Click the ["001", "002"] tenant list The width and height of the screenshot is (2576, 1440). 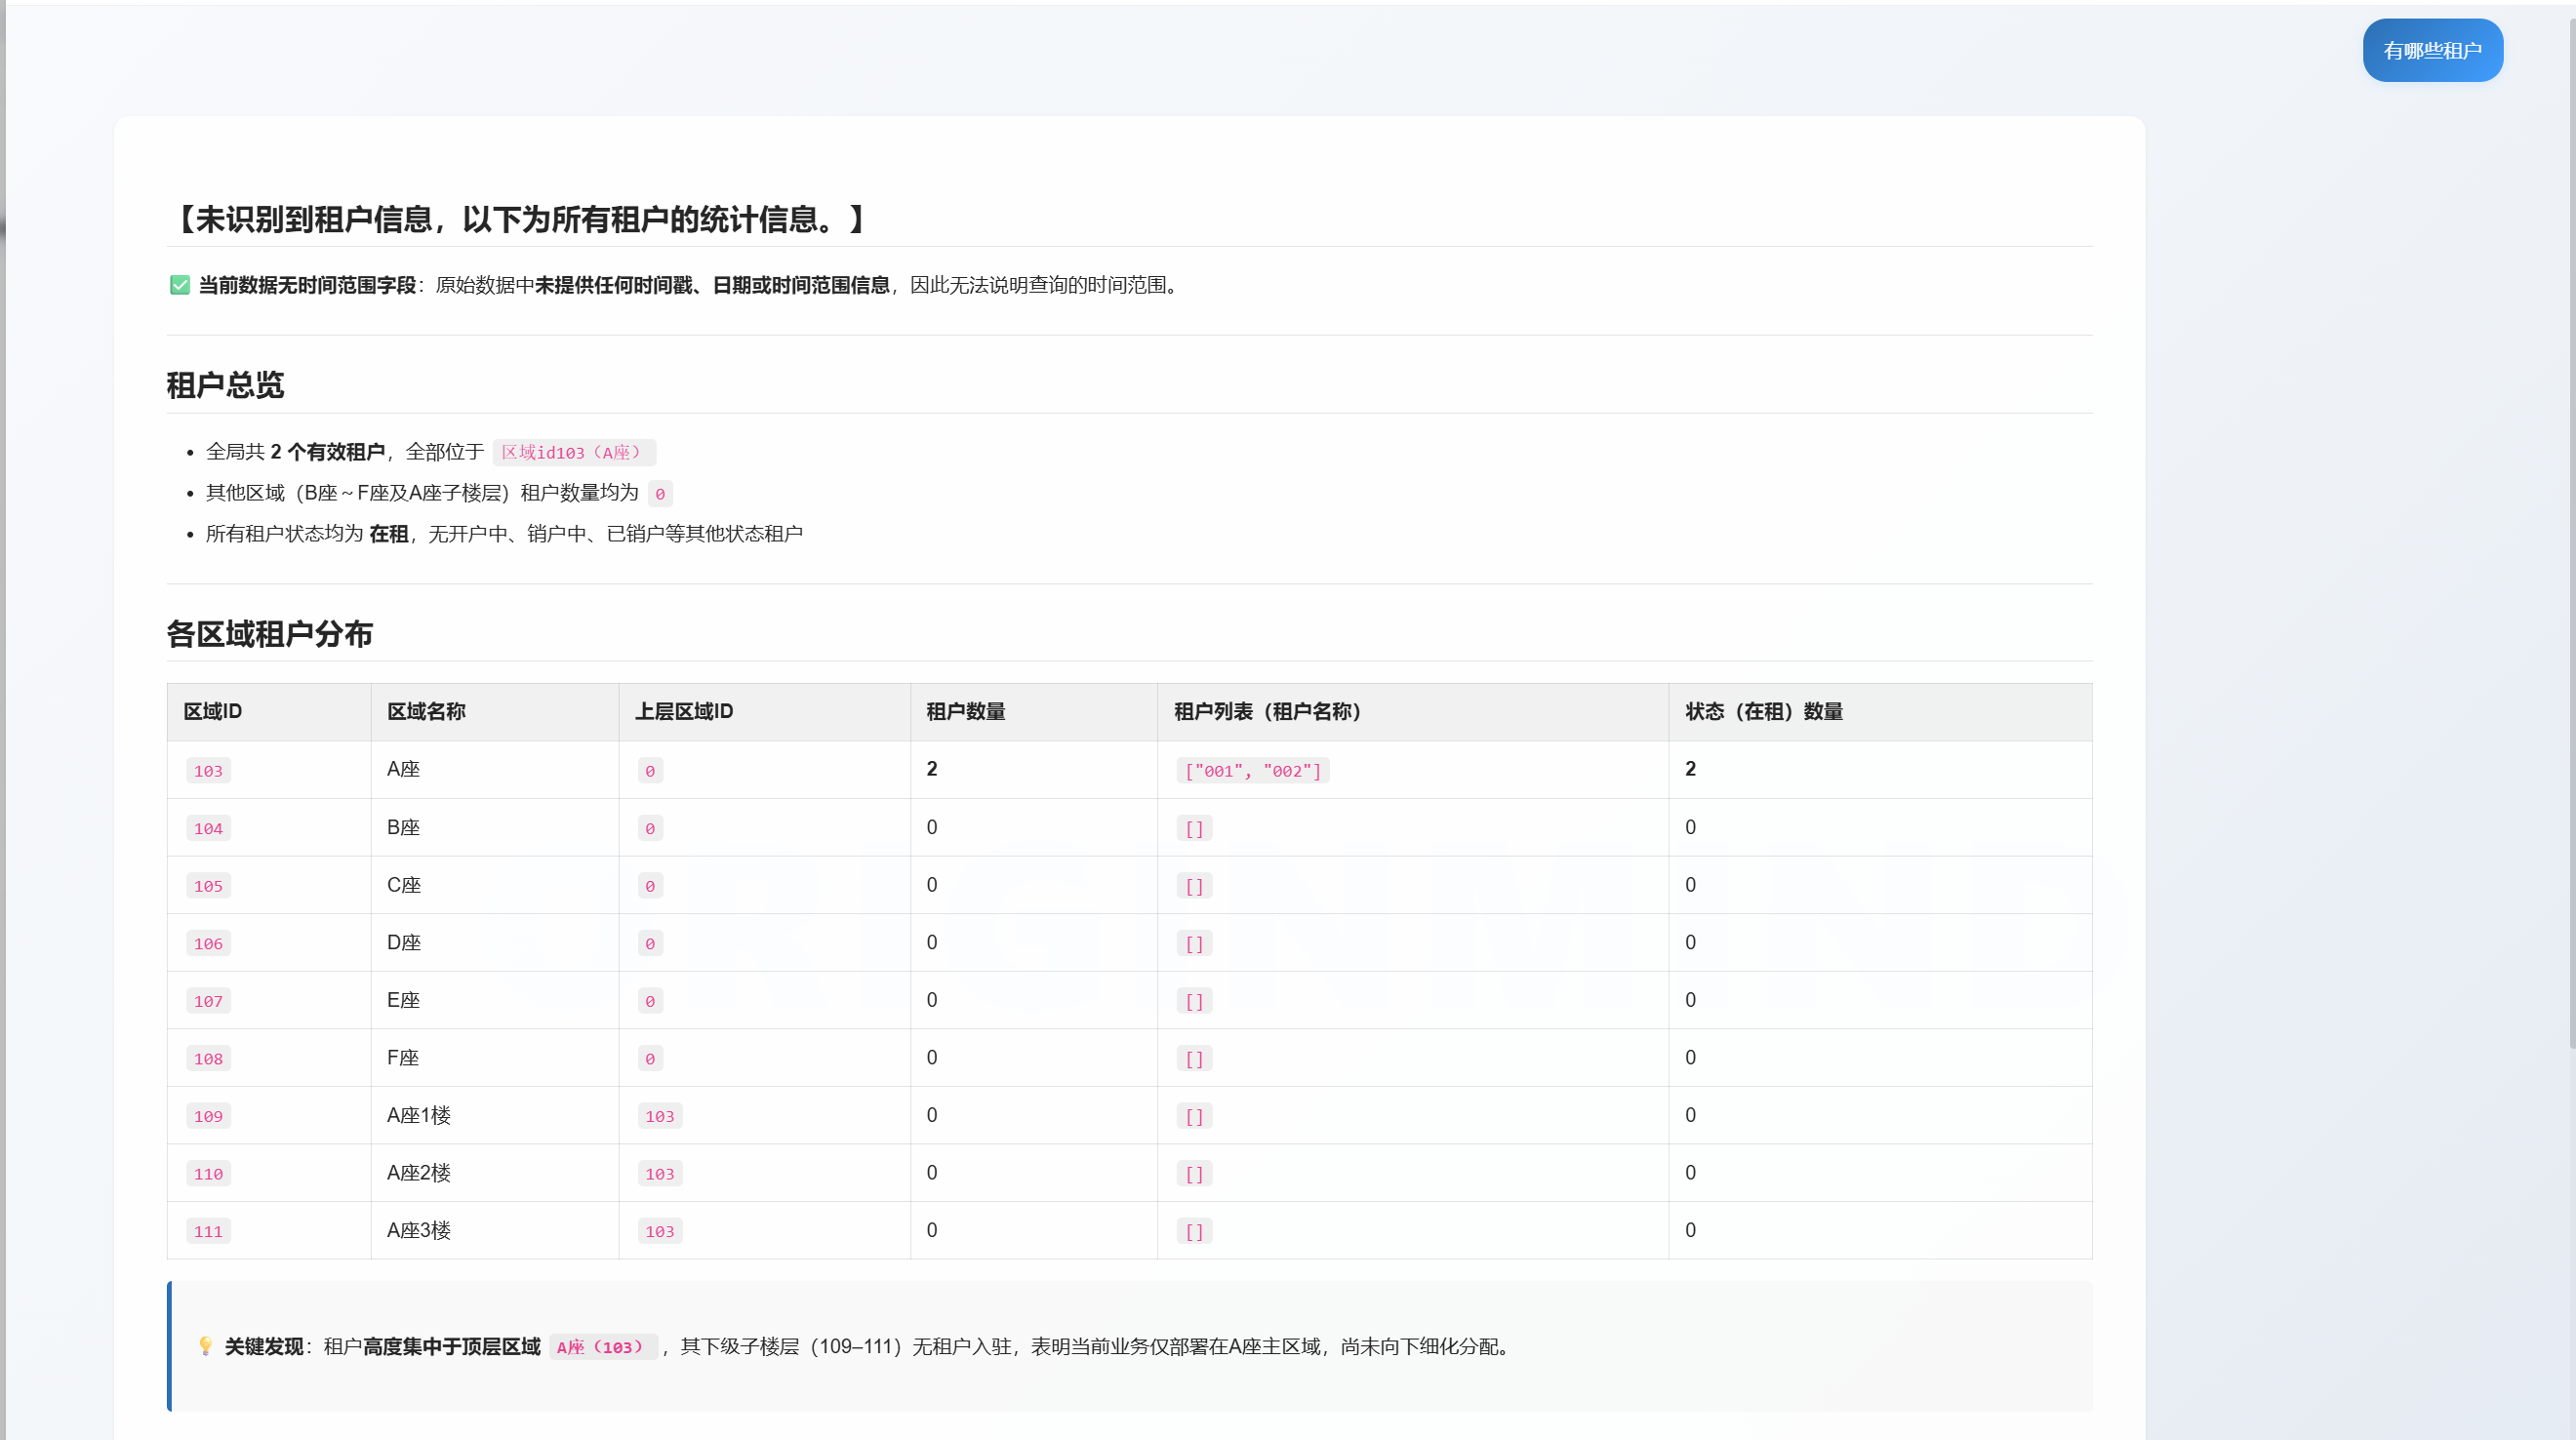point(1253,770)
